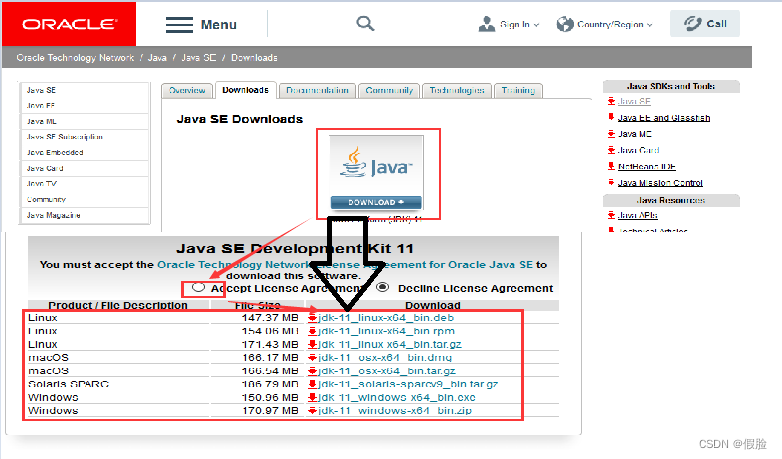The image size is (782, 459).
Task: Click Java EE and Glassfish link
Action: pyautogui.click(x=664, y=118)
